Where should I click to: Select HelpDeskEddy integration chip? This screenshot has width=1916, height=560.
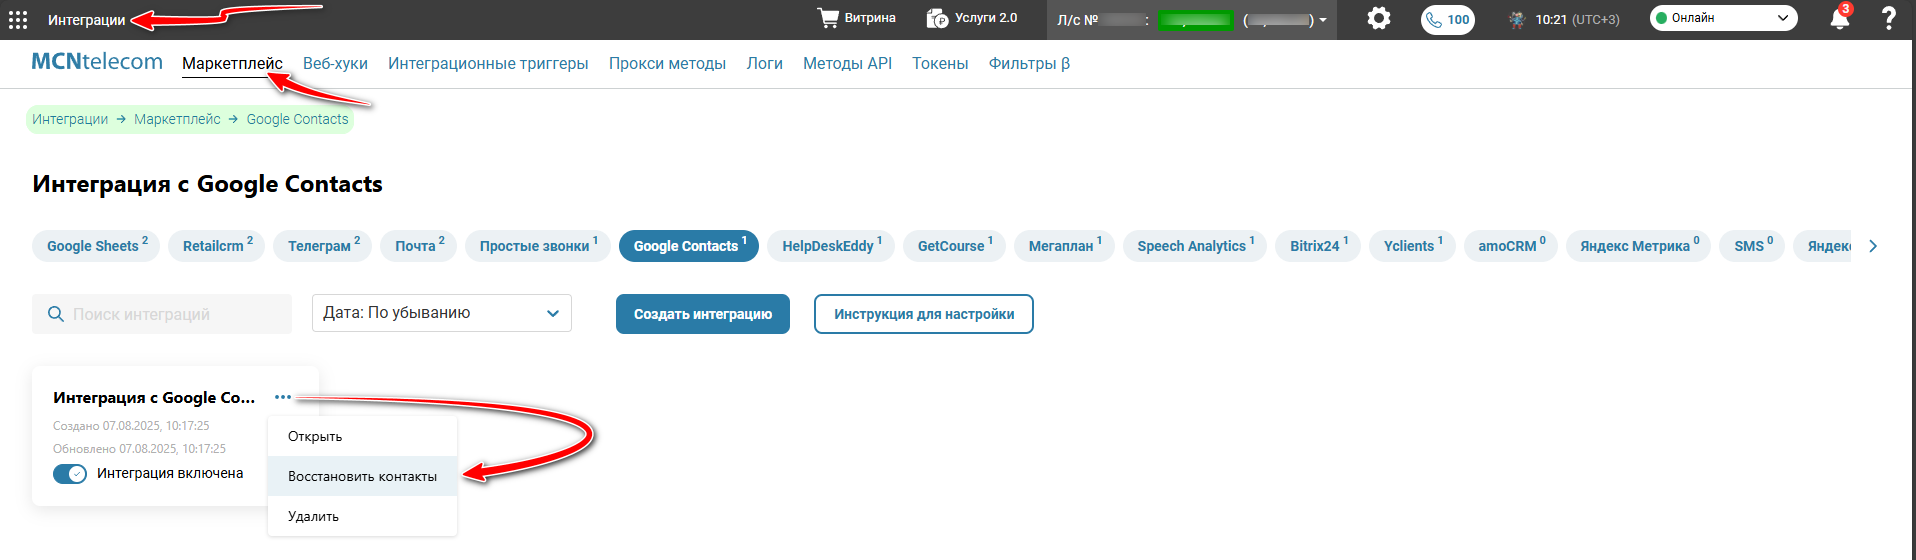[831, 246]
